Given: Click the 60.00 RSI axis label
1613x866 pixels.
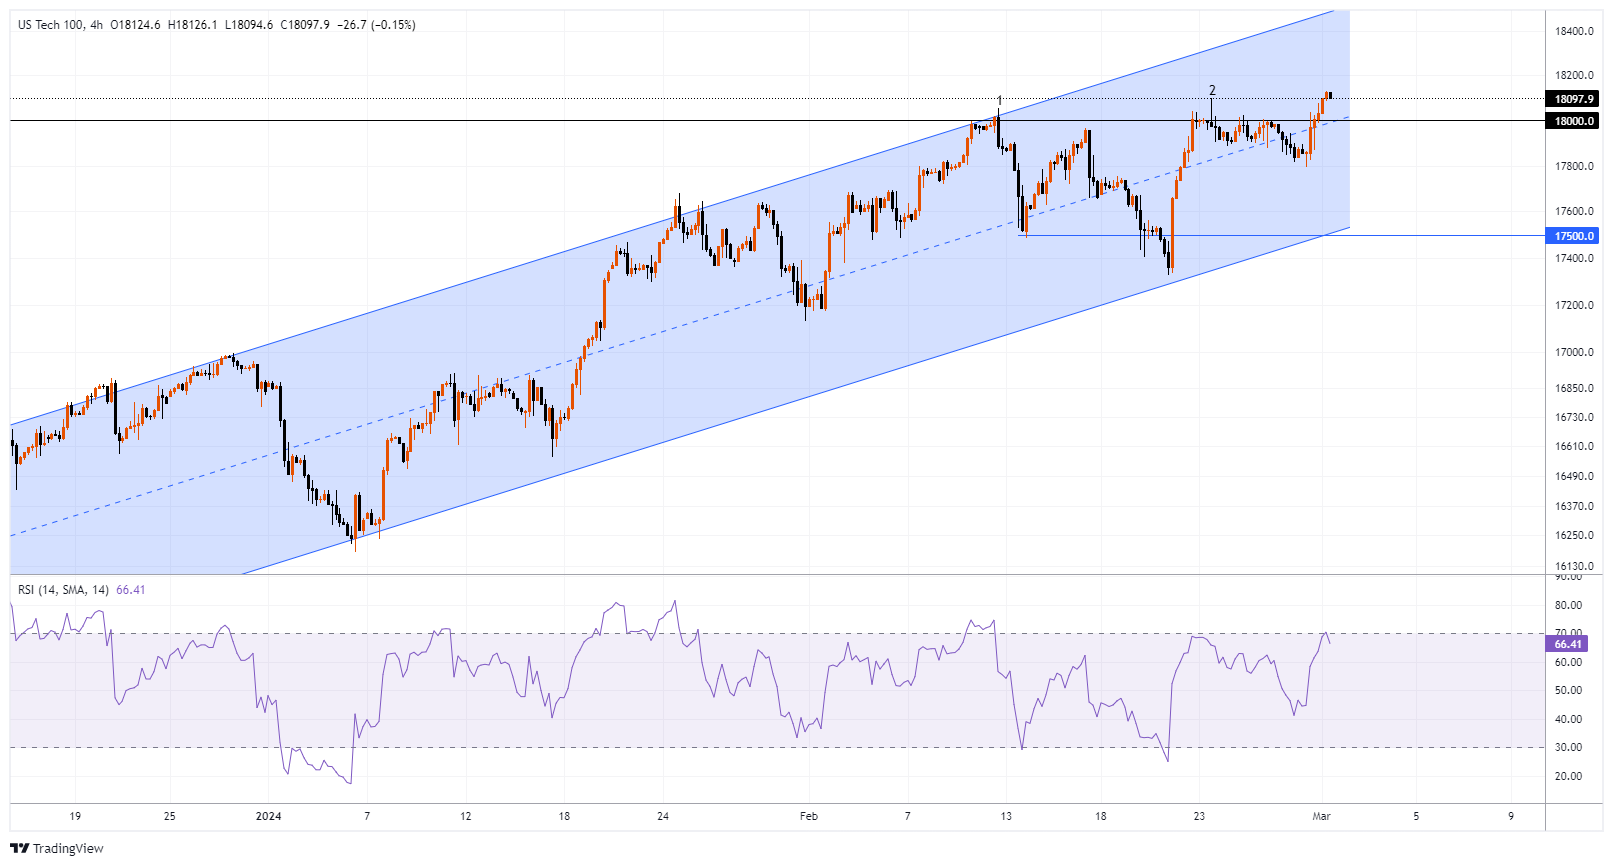Looking at the screenshot, I should pos(1568,662).
